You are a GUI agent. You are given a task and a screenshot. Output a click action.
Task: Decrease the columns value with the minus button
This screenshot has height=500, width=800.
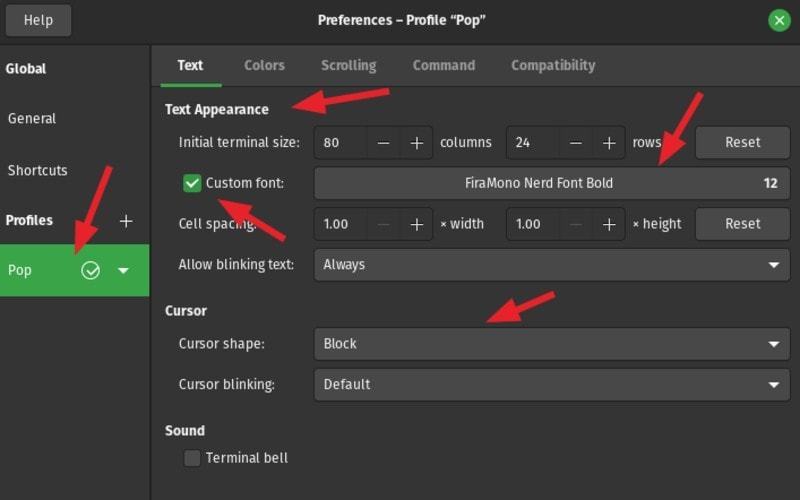pos(384,143)
